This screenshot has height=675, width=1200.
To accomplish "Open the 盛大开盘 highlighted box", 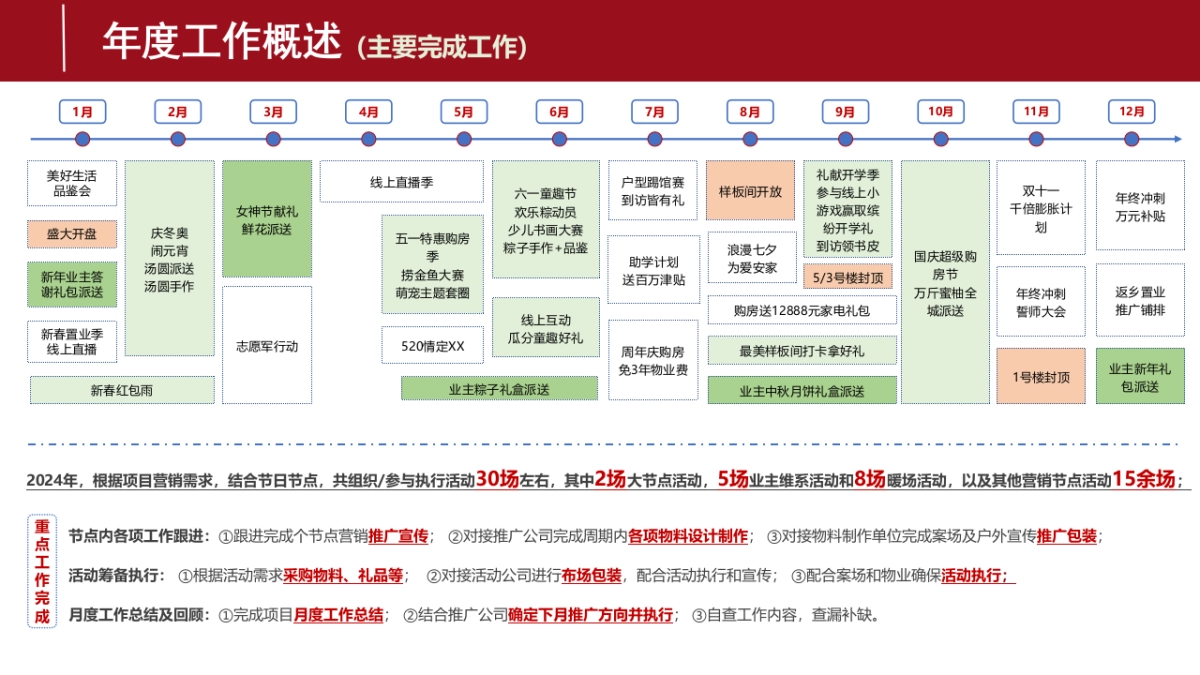I will (x=71, y=233).
